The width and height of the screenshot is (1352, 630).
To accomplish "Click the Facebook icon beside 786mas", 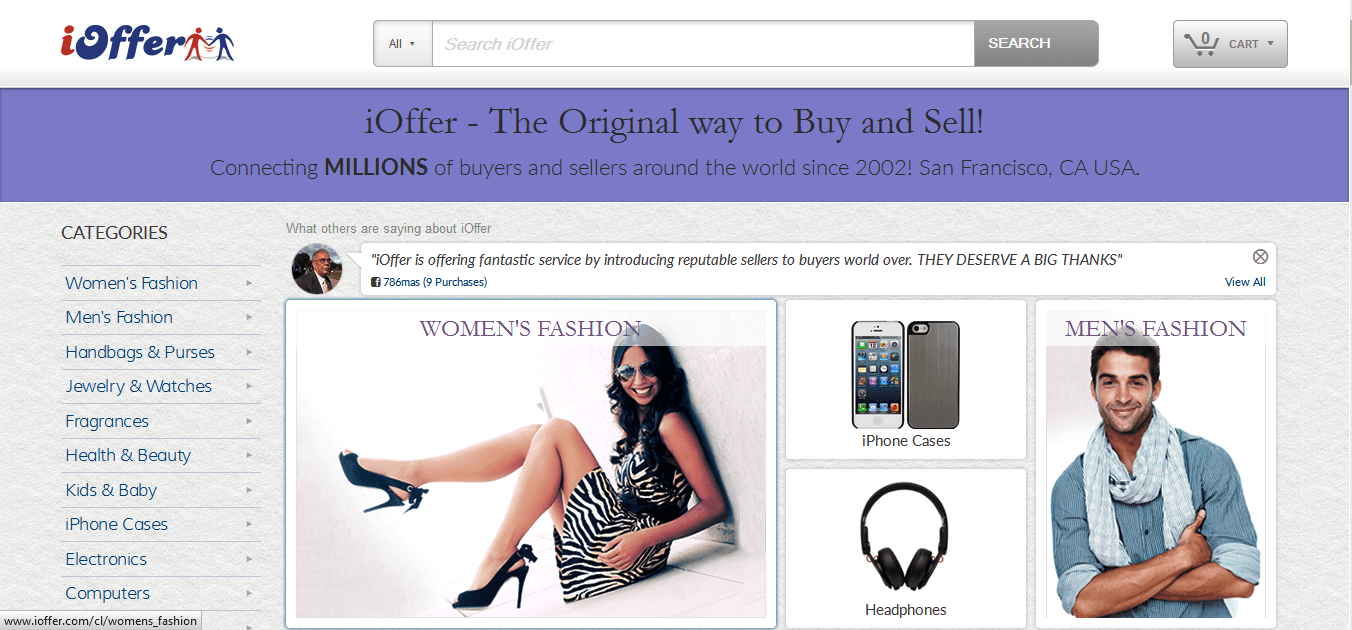I will click(376, 283).
